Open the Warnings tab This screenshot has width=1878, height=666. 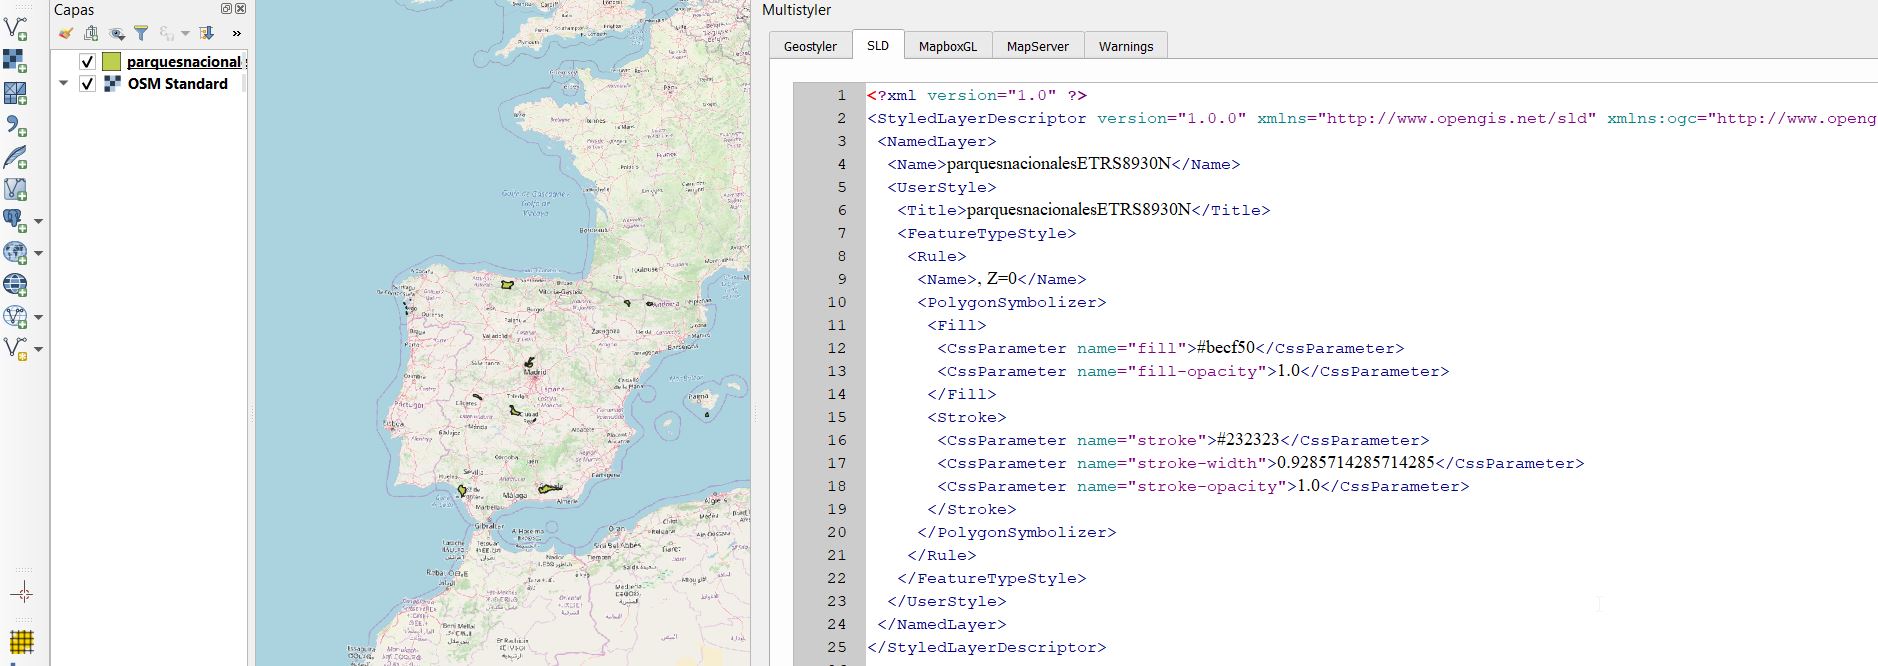(x=1125, y=46)
